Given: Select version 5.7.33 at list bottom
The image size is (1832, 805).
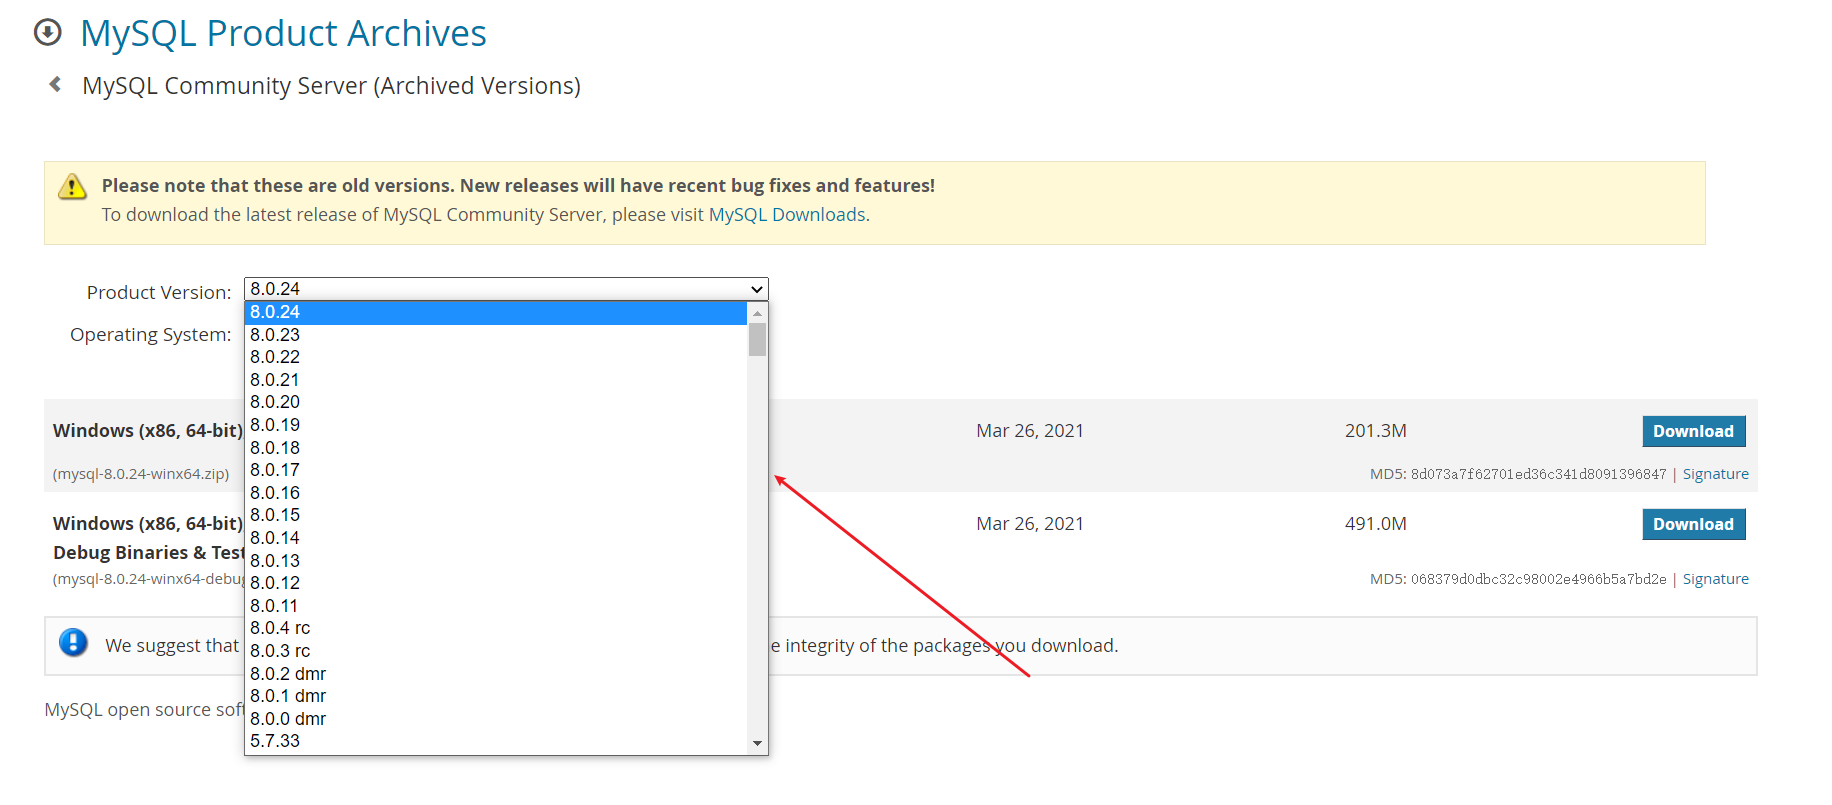Looking at the screenshot, I should pyautogui.click(x=496, y=741).
